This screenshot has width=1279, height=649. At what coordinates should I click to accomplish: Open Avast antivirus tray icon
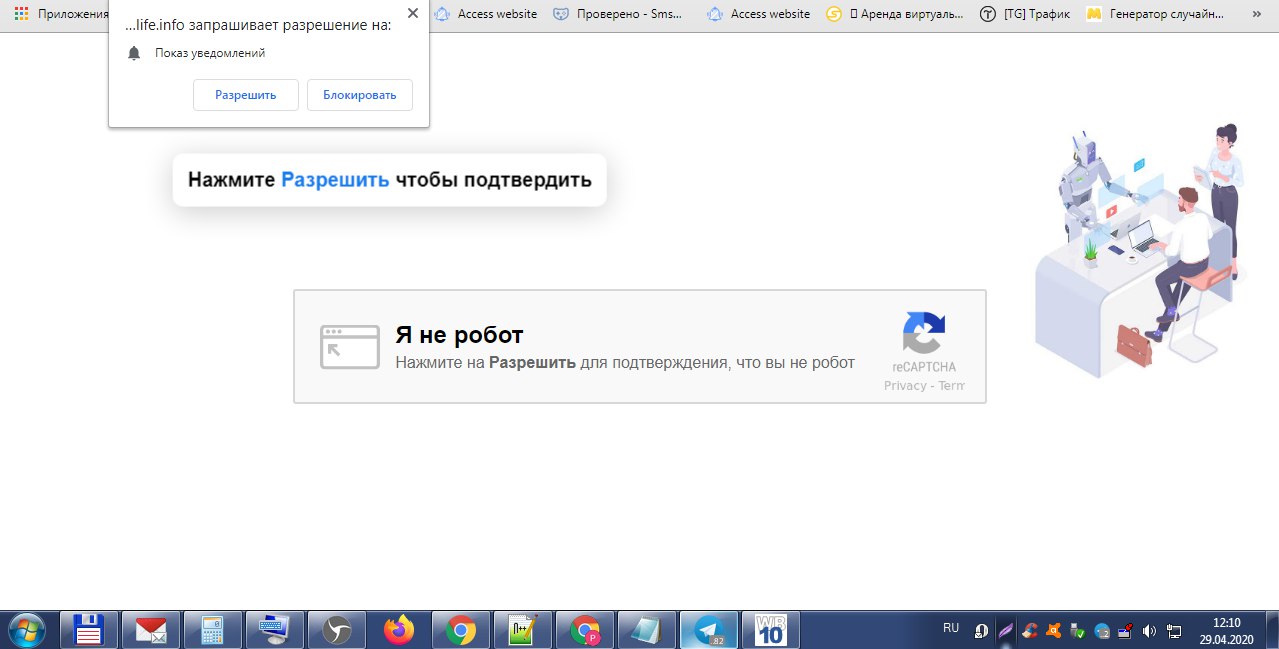(1054, 631)
